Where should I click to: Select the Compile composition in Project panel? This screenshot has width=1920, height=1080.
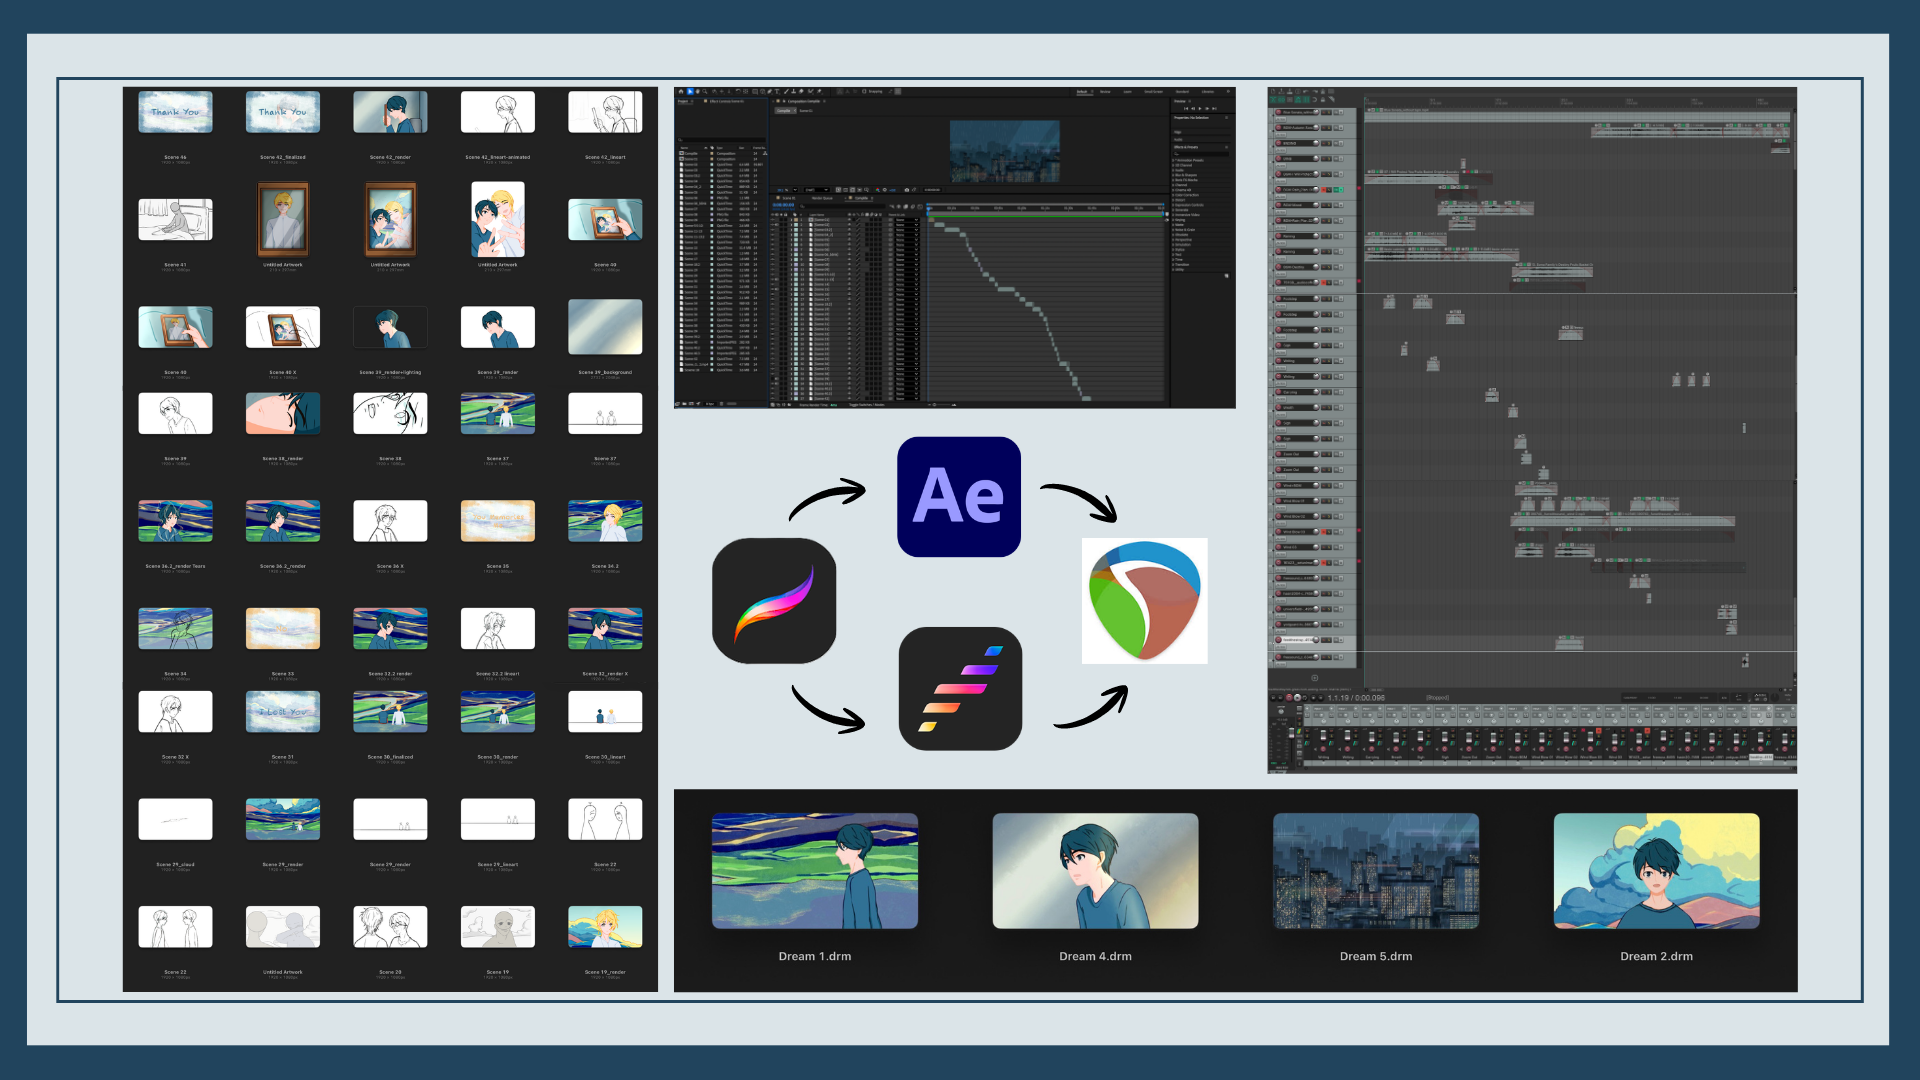(691, 154)
